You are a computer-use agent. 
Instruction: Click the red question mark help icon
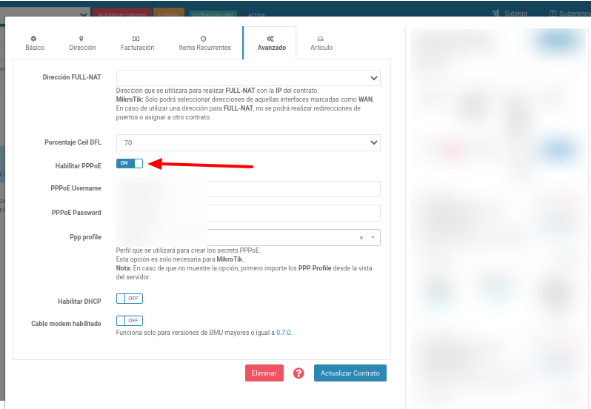[x=299, y=373]
